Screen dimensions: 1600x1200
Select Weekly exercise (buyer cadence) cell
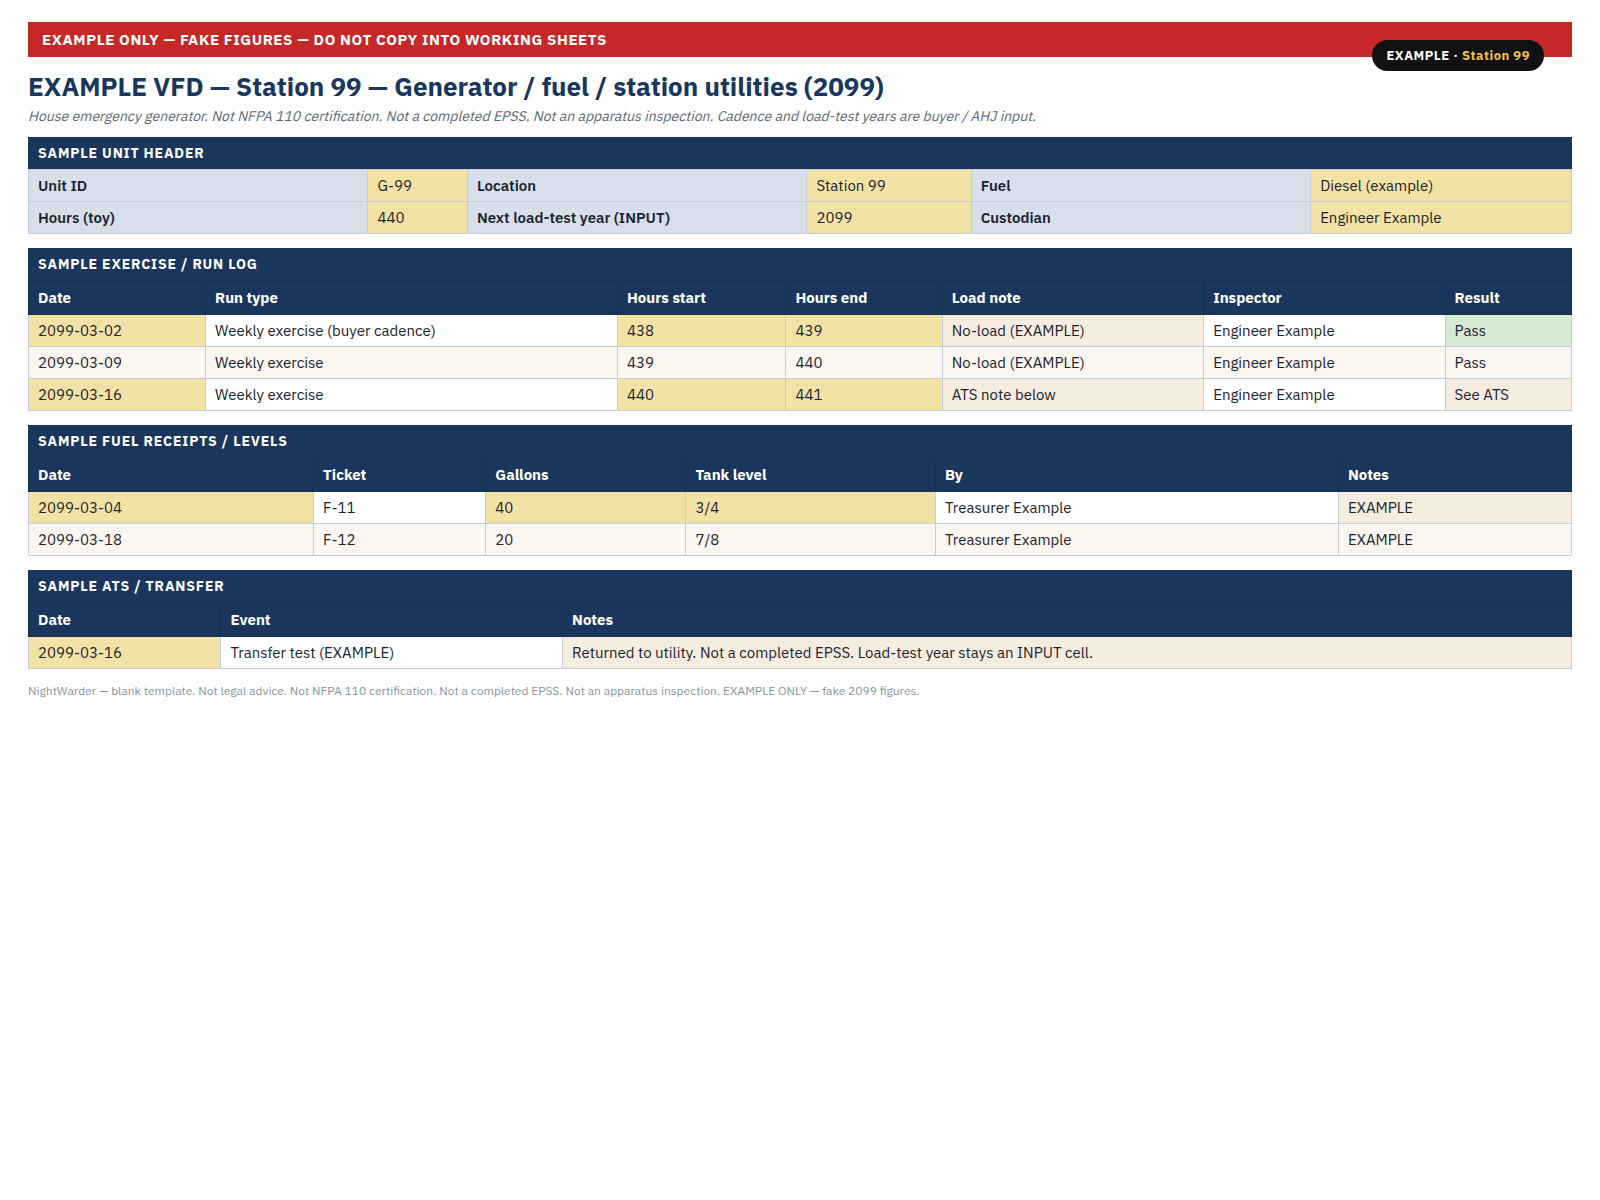point(411,331)
